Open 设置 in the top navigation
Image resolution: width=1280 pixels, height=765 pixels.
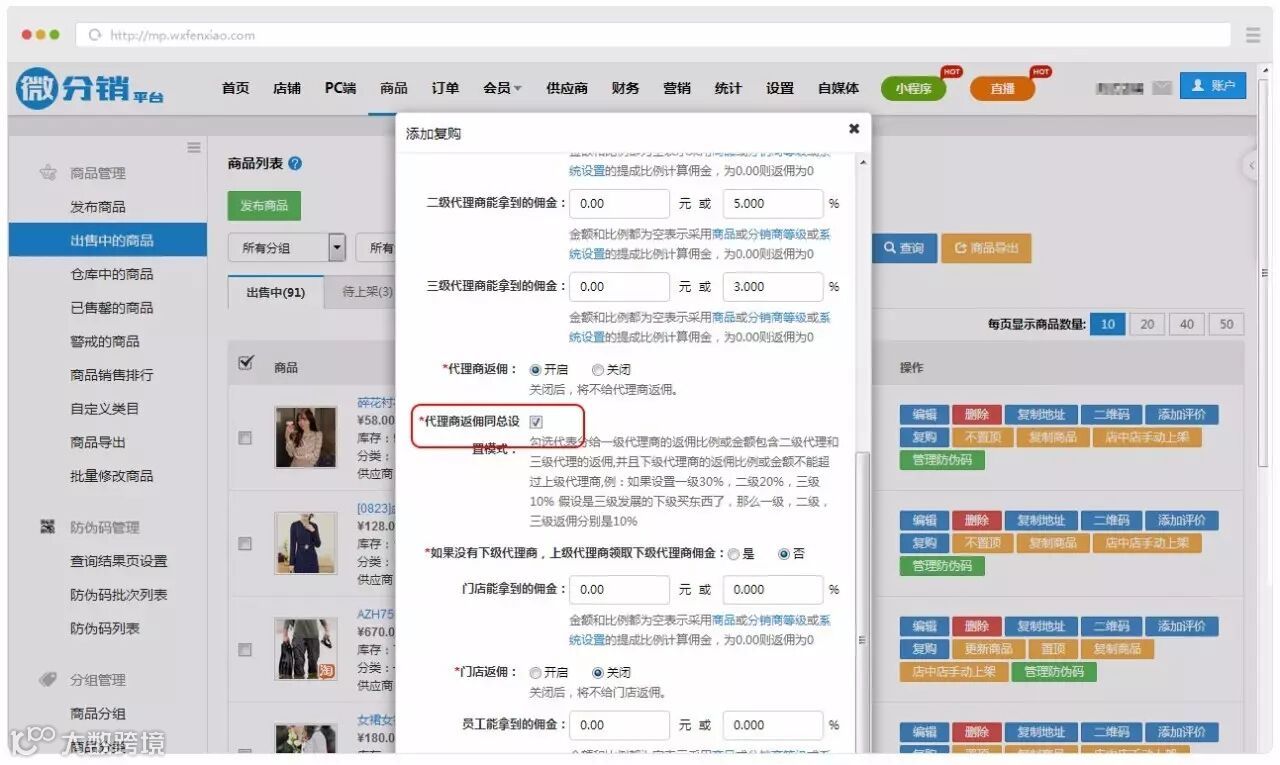pyautogui.click(x=780, y=88)
